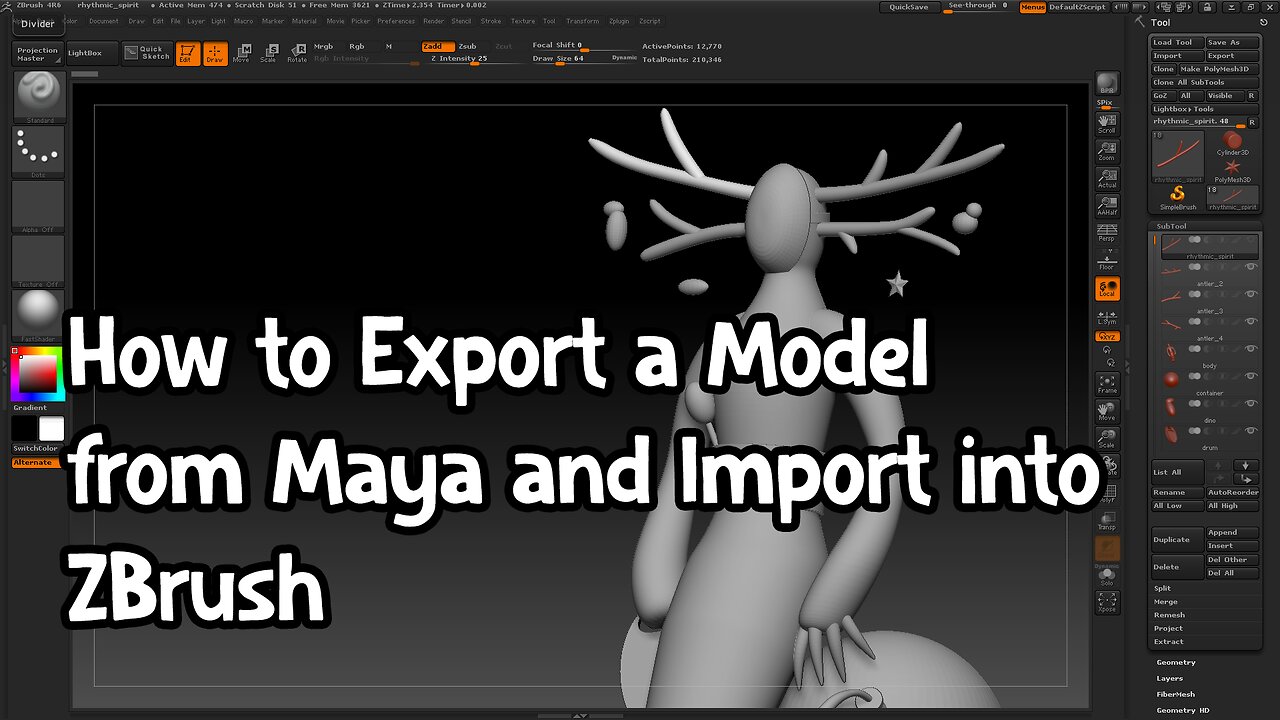Select the Cylinder3D tool
The height and width of the screenshot is (720, 1280).
(x=1233, y=143)
